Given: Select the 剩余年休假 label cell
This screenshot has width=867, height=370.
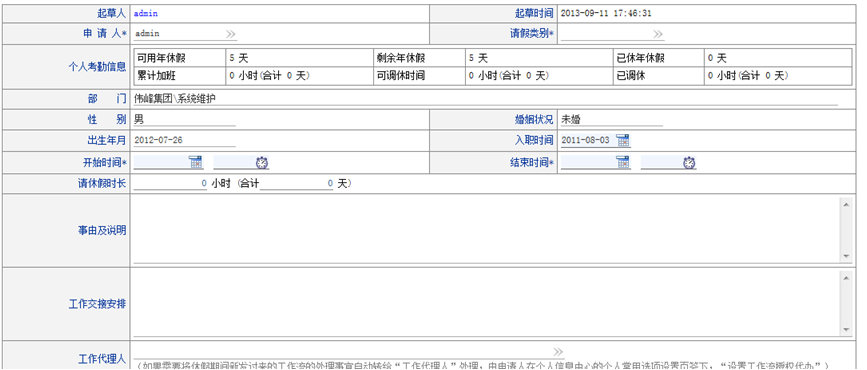Looking at the screenshot, I should click(x=419, y=58).
